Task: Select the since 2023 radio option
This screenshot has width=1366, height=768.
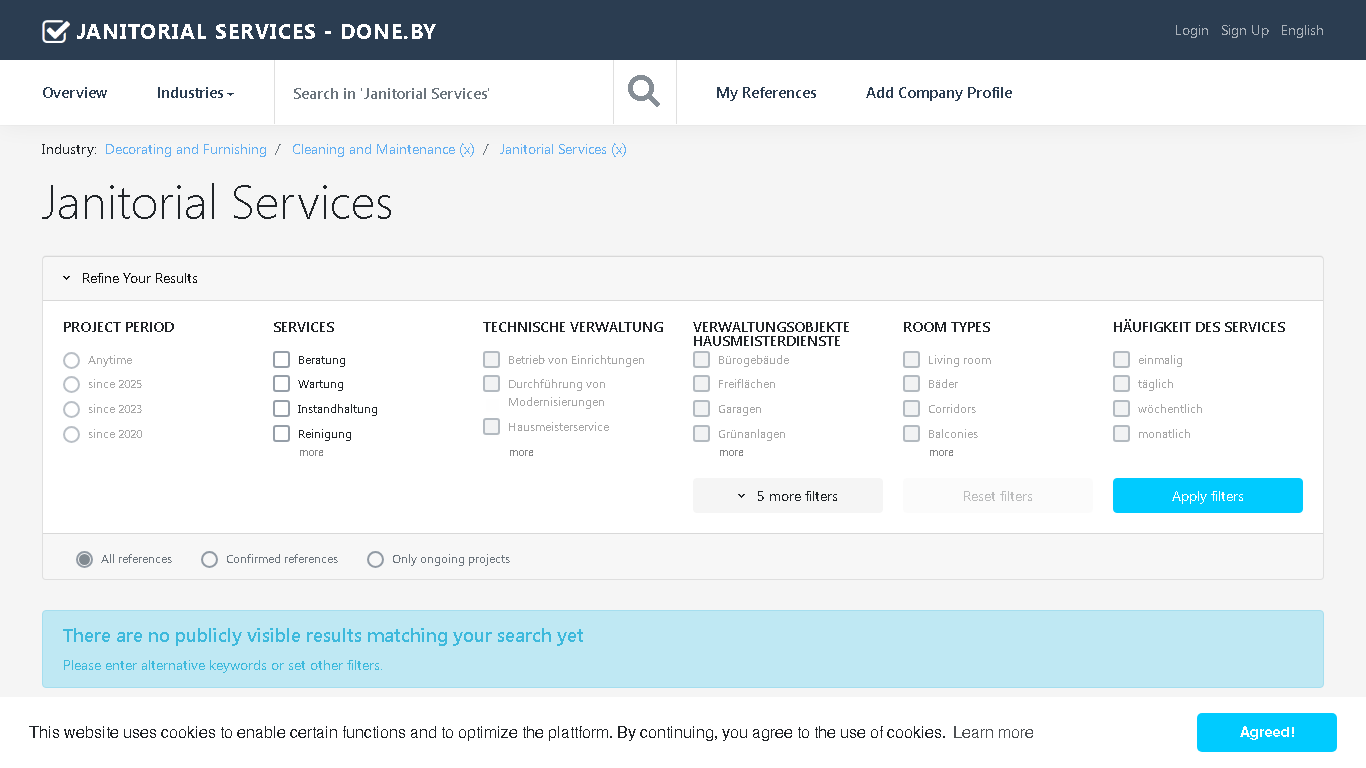Action: point(71,409)
